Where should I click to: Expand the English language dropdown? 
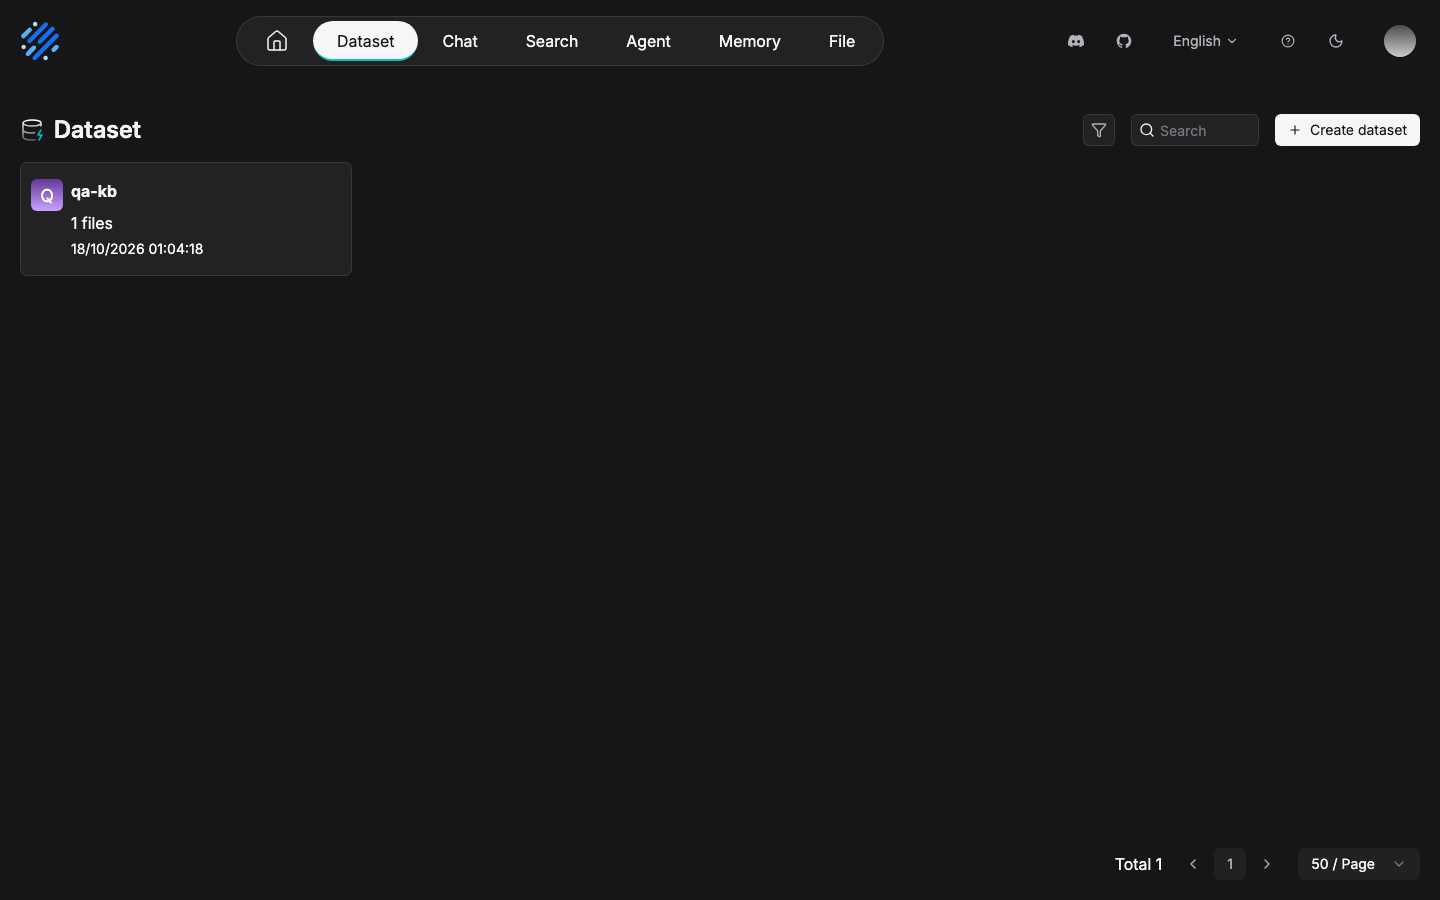(1205, 41)
